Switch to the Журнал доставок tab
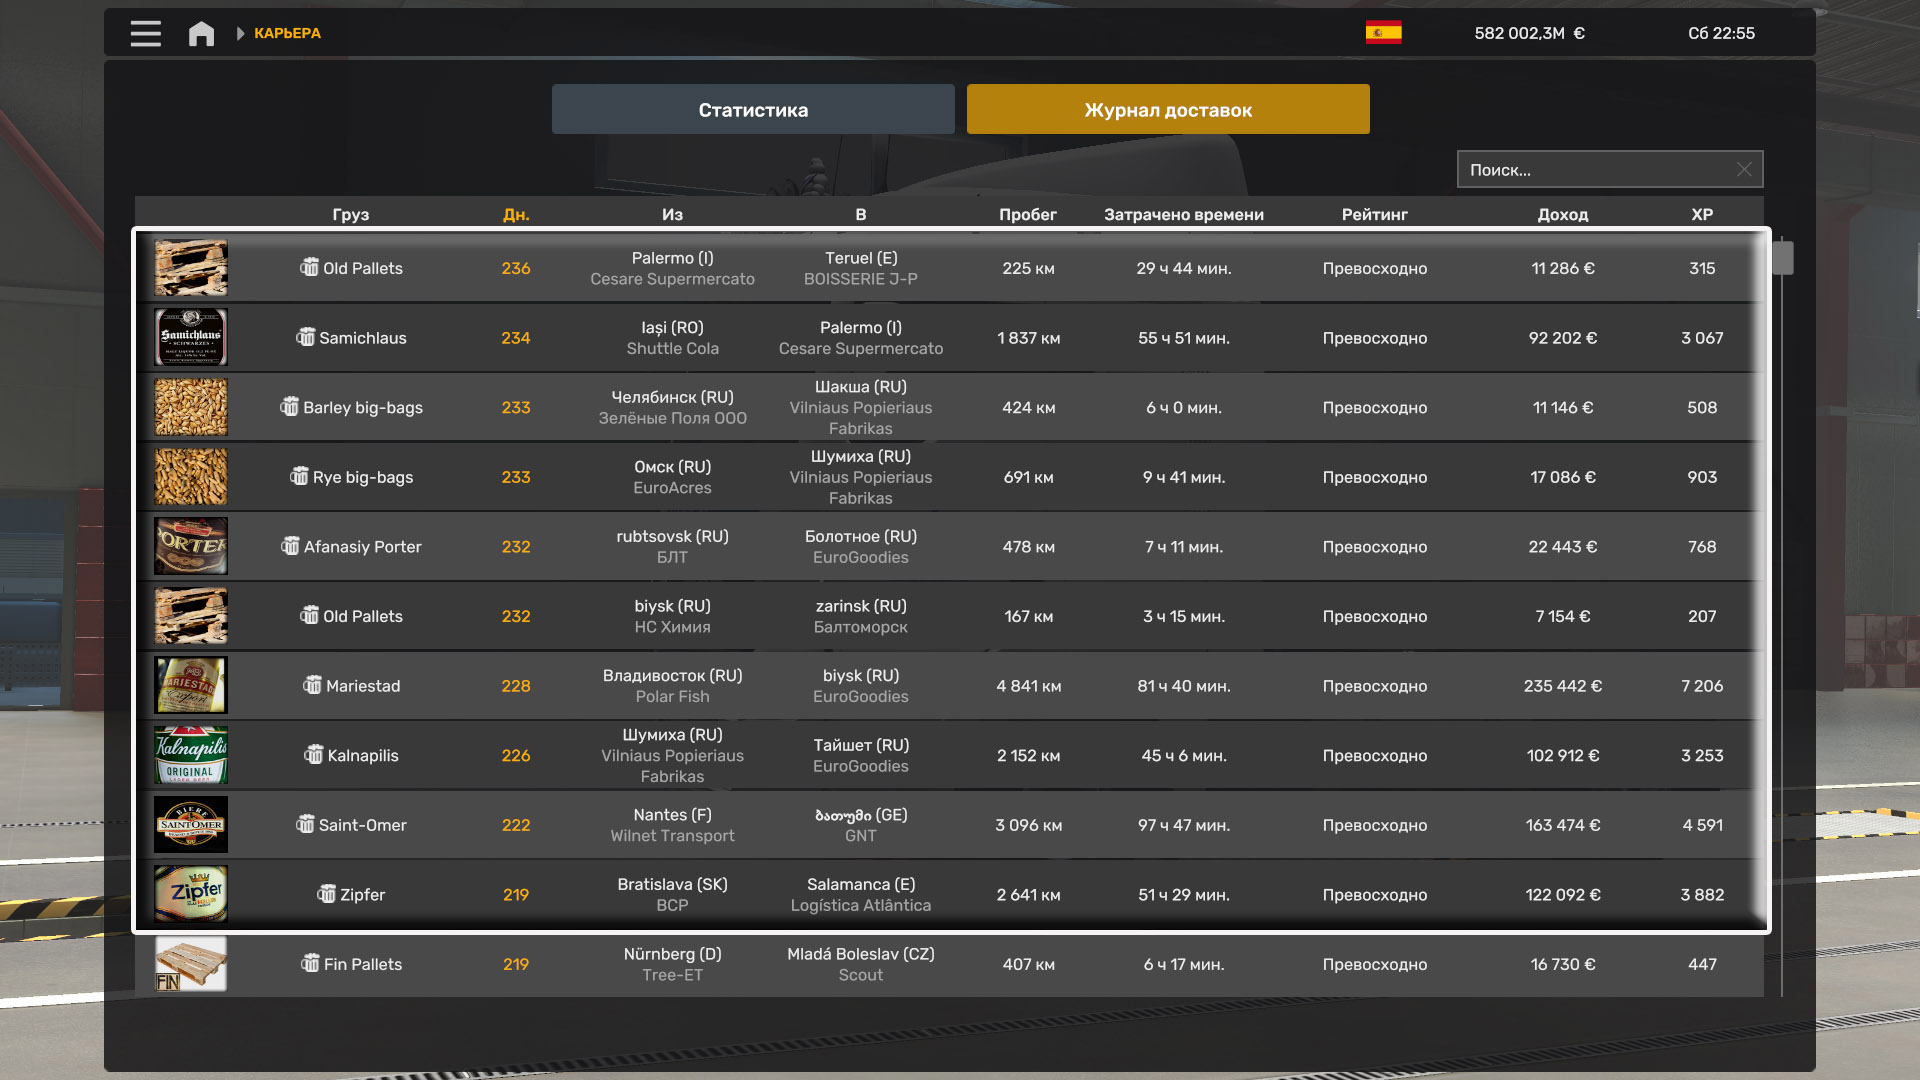This screenshot has width=1920, height=1080. pyautogui.click(x=1168, y=109)
